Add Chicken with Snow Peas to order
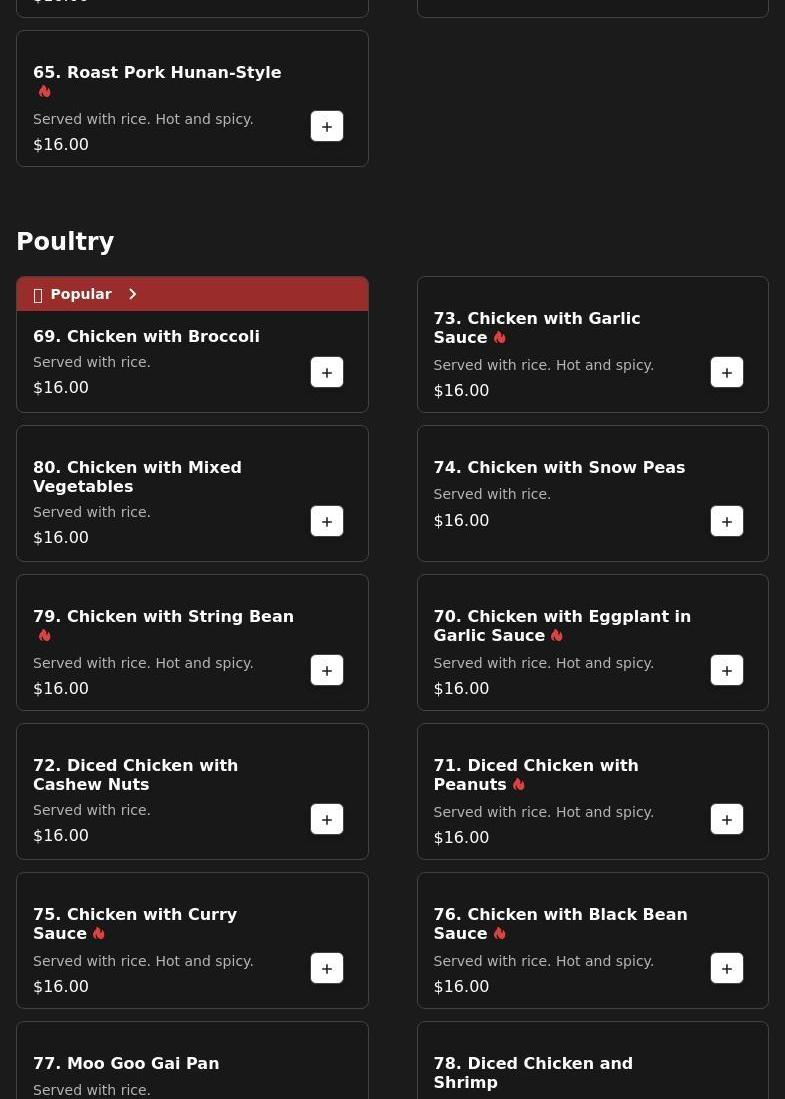This screenshot has height=1099, width=785. pos(727,521)
